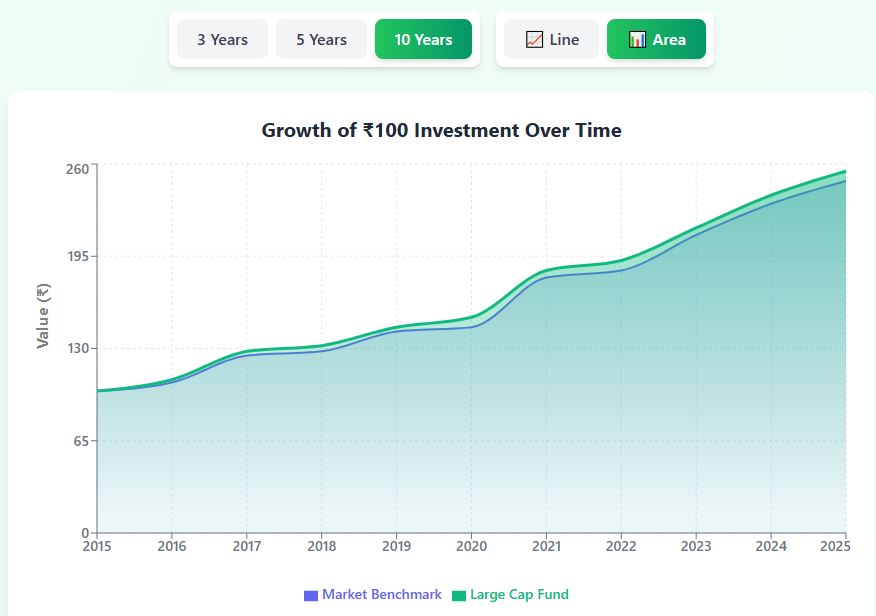Click the Value (₹) y-axis title
This screenshot has height=616, width=876.
pyautogui.click(x=44, y=316)
